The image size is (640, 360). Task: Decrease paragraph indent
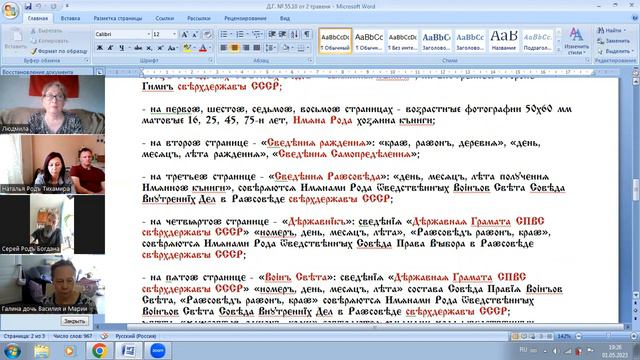tap(272, 34)
